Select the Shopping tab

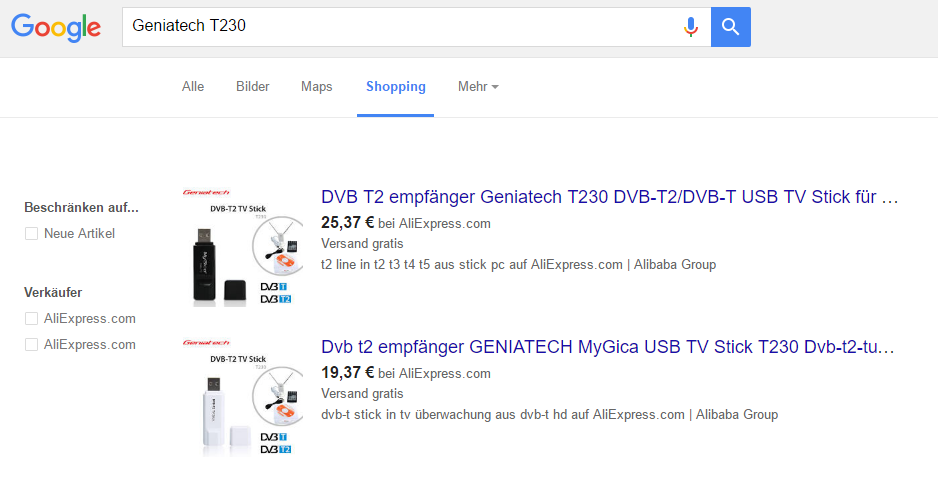395,87
